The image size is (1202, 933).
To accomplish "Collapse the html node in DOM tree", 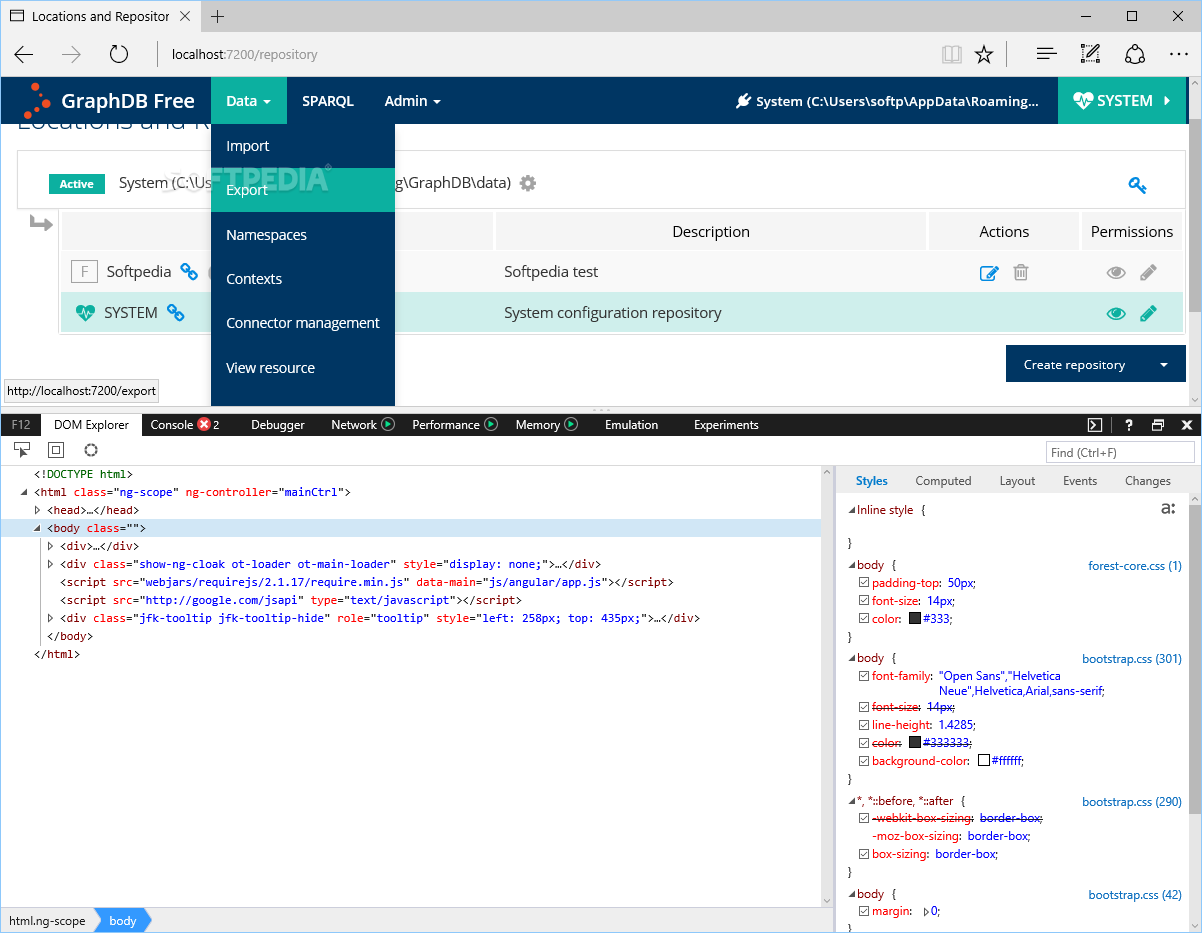I will pos(25,492).
